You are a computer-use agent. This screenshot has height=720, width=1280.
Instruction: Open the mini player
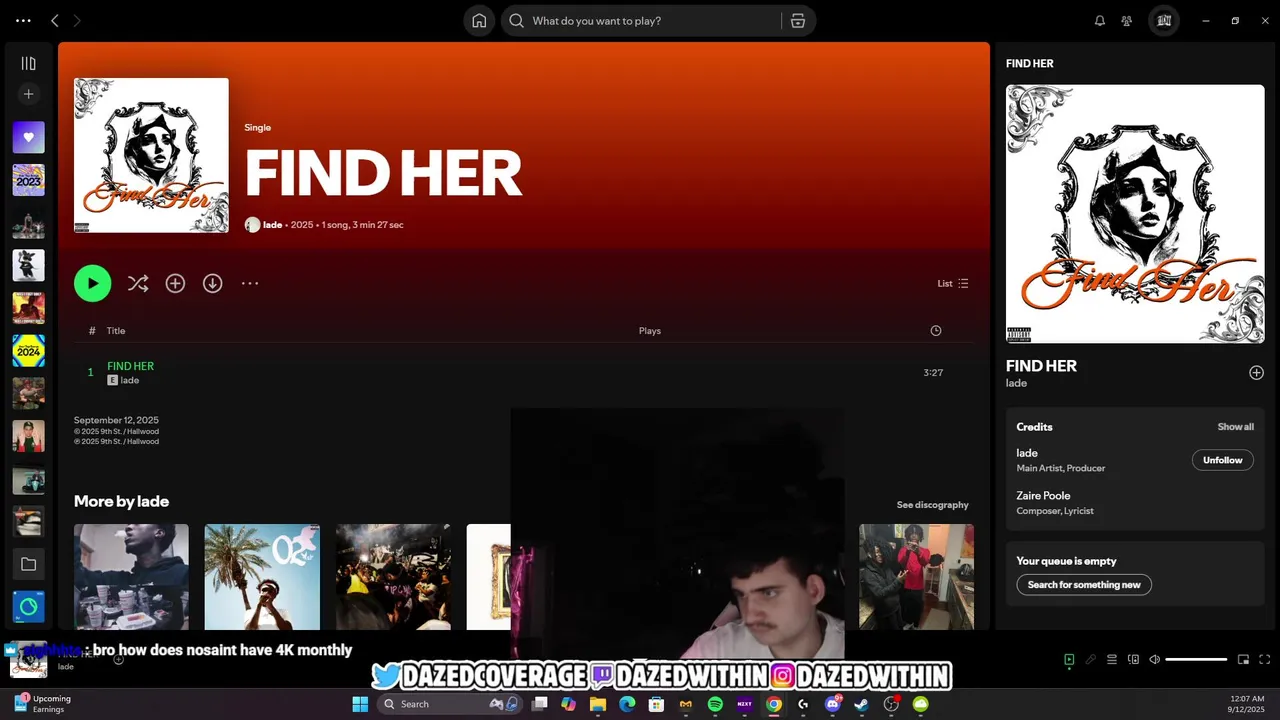(x=1243, y=660)
